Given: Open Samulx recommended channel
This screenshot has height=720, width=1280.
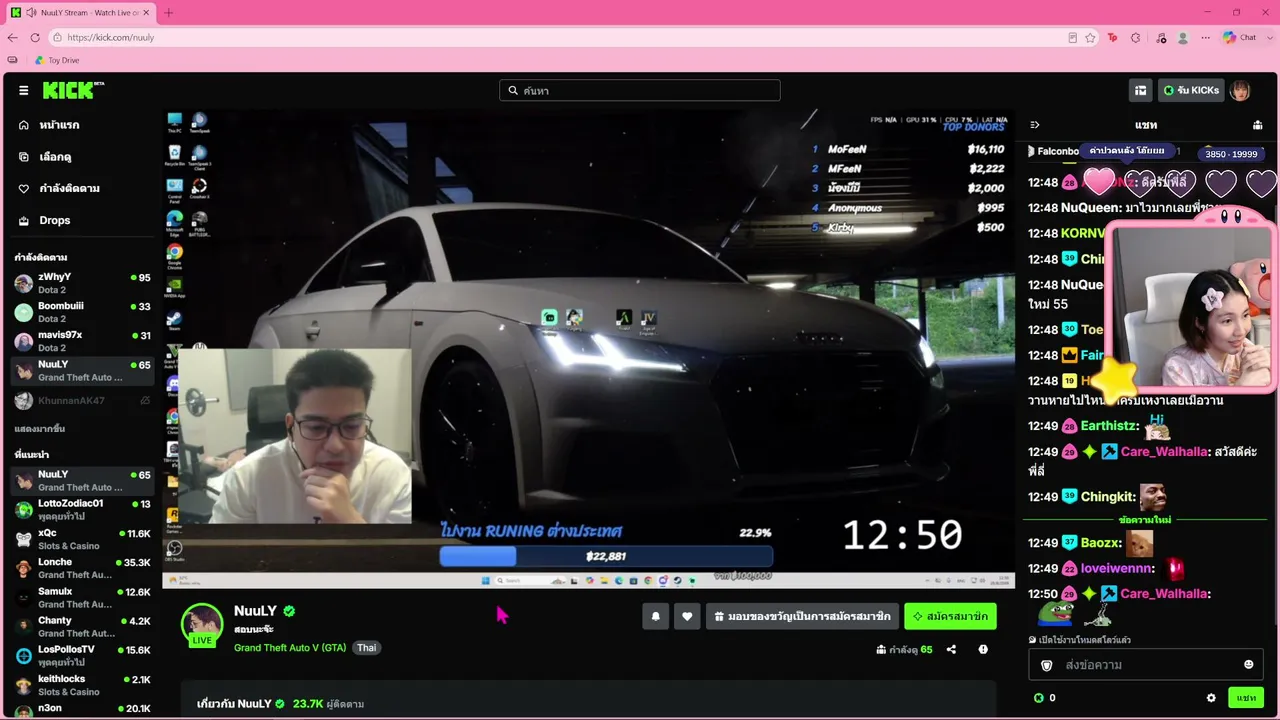Looking at the screenshot, I should click(x=82, y=597).
